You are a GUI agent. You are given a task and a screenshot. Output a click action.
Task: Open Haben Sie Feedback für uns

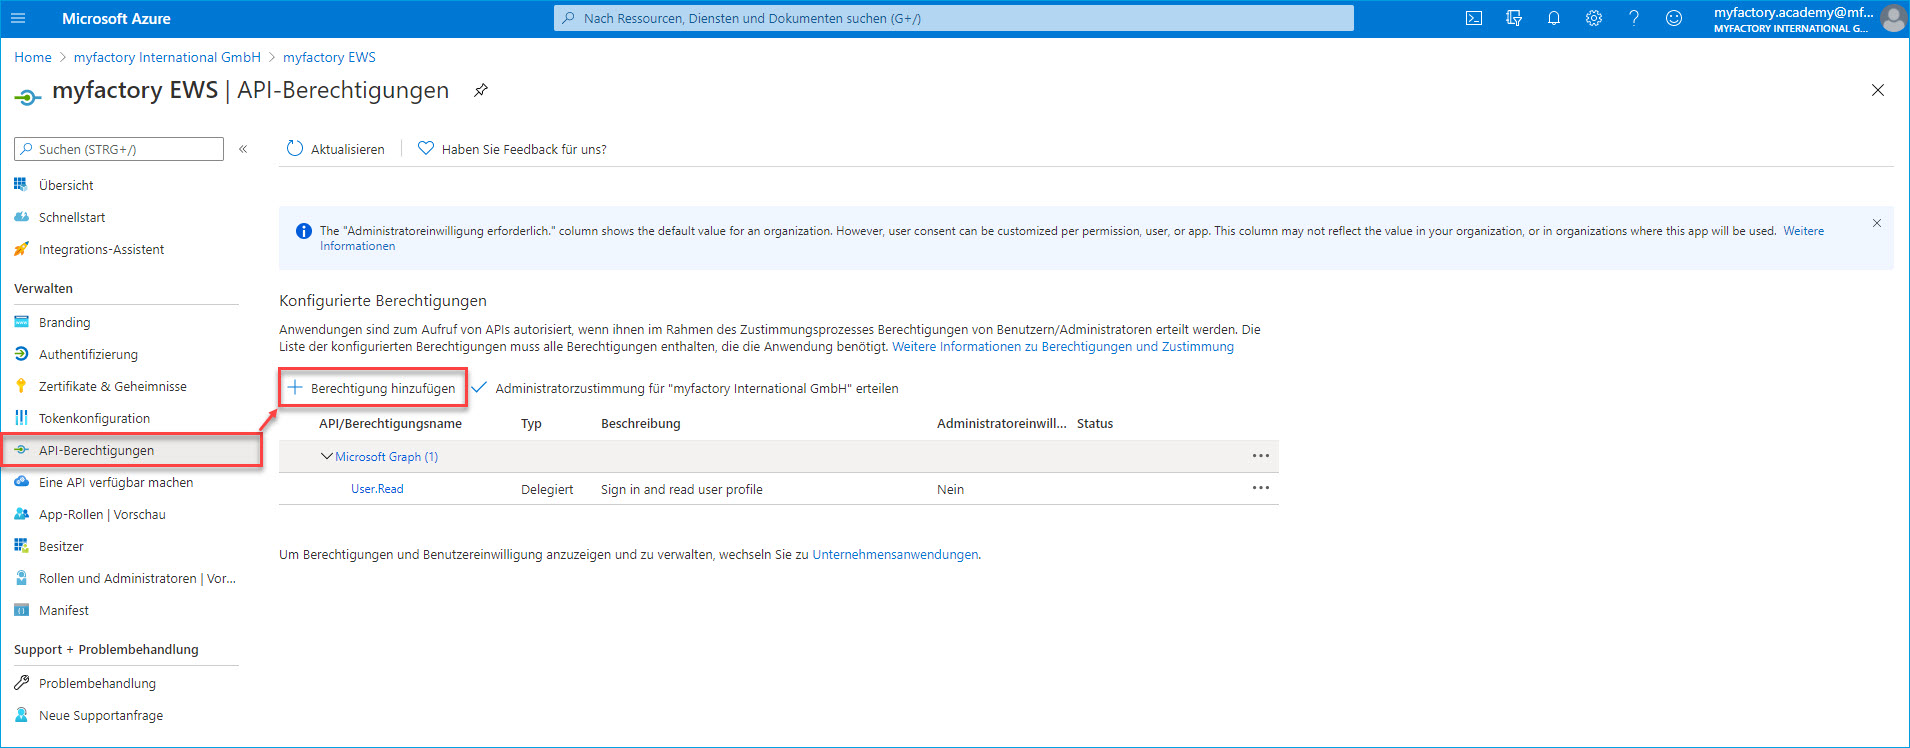tap(512, 149)
